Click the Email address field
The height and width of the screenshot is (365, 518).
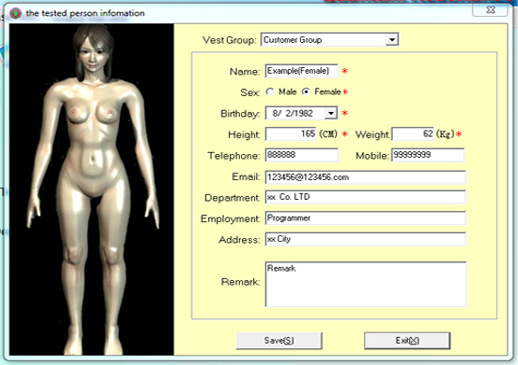pos(365,177)
